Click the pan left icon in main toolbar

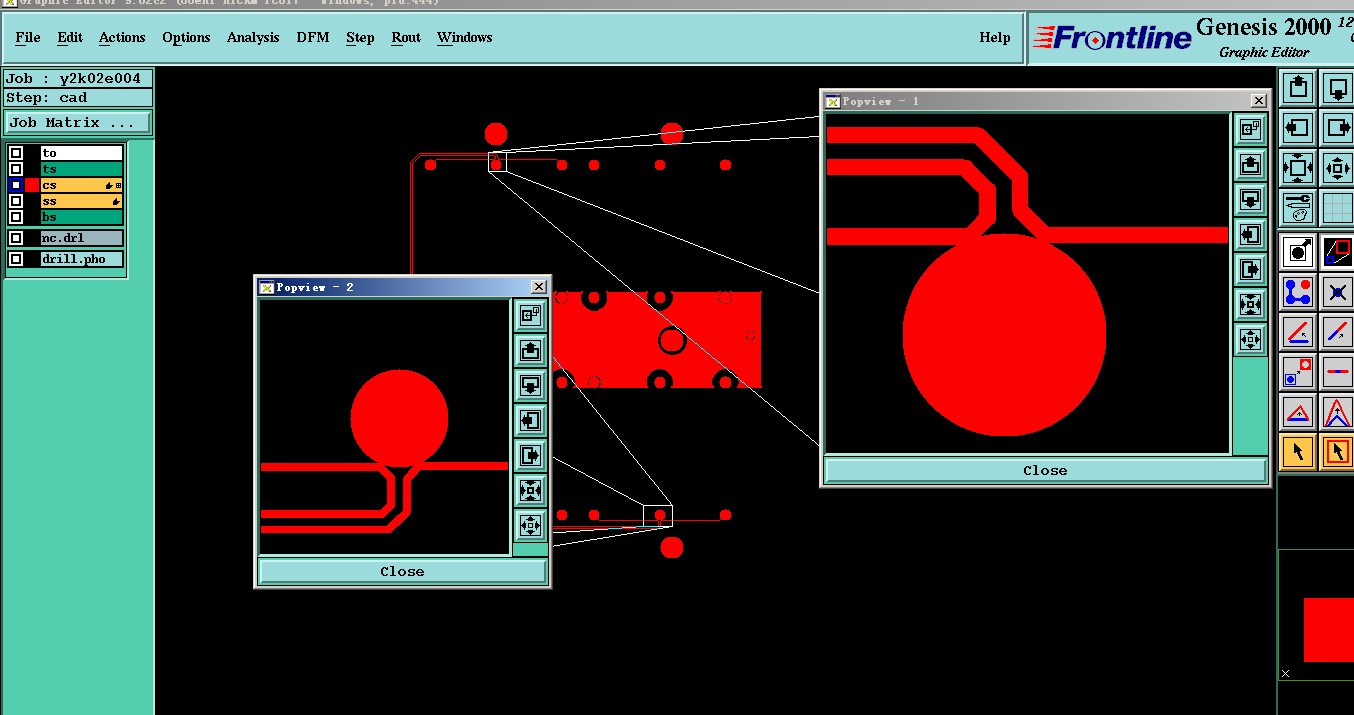click(1298, 128)
